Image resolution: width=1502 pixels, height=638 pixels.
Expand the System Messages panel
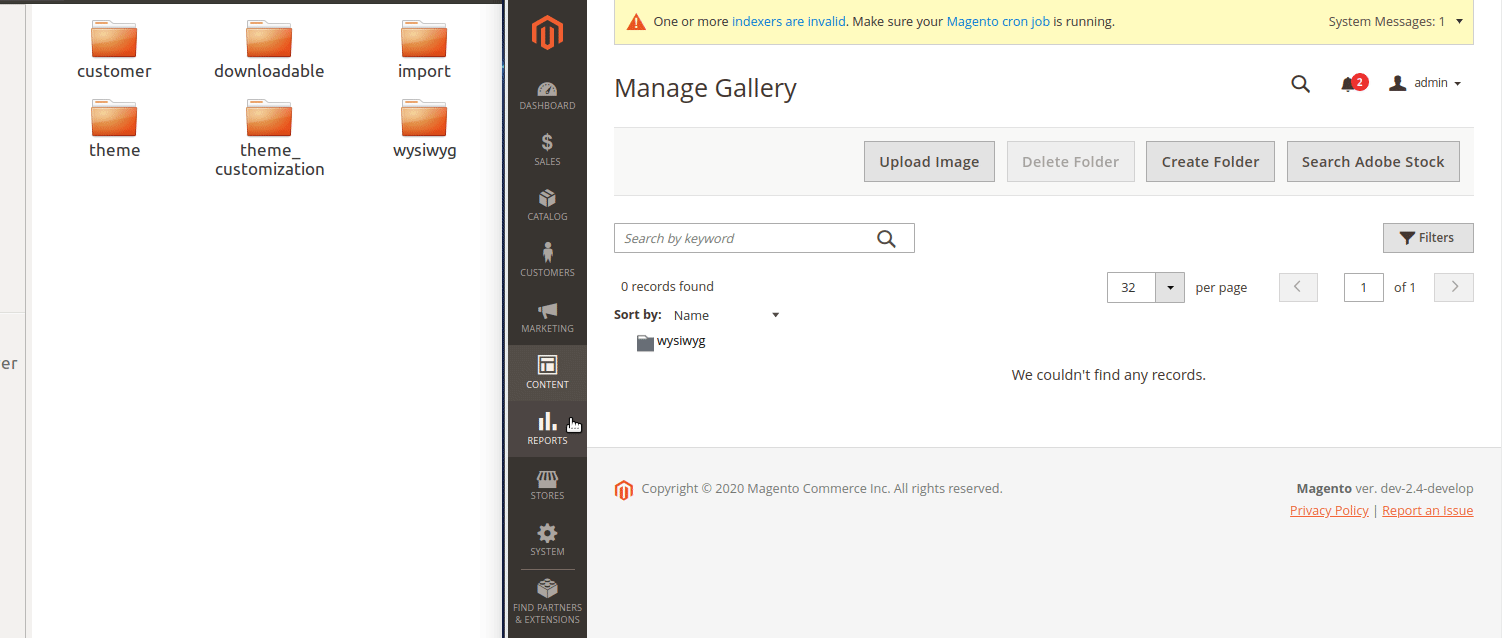[1395, 20]
